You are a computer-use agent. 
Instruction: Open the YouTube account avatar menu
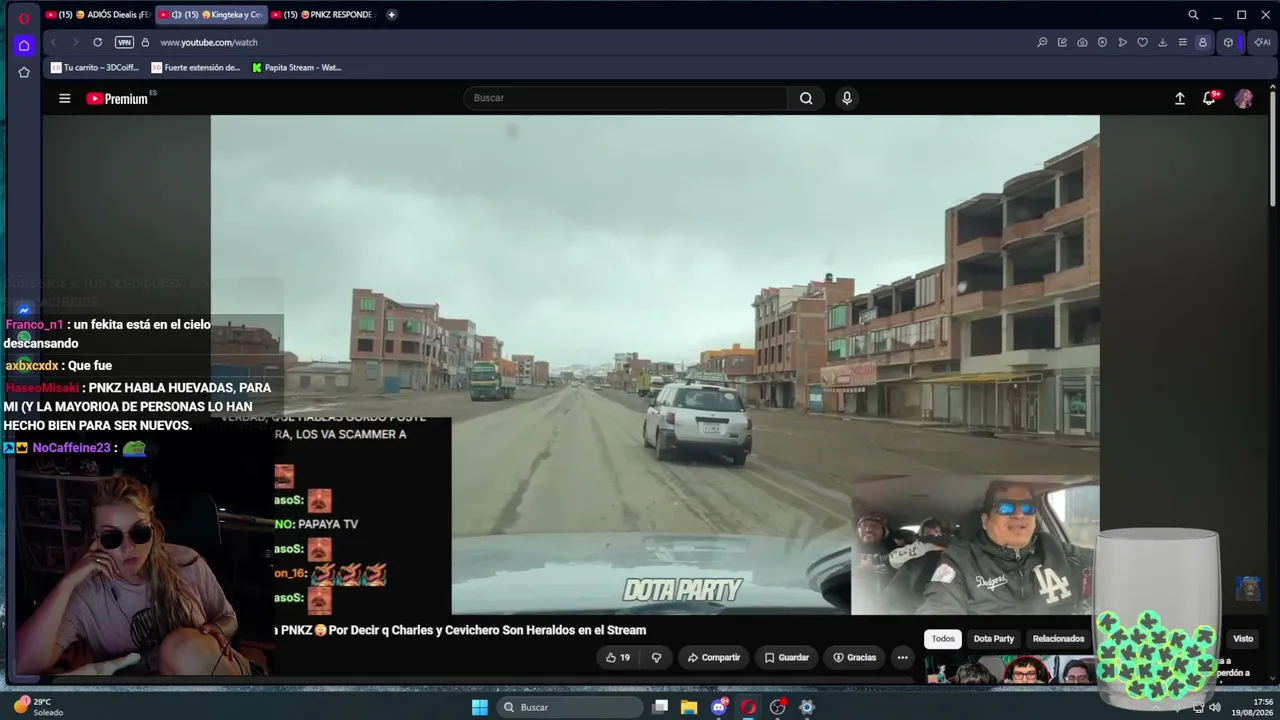(x=1244, y=98)
